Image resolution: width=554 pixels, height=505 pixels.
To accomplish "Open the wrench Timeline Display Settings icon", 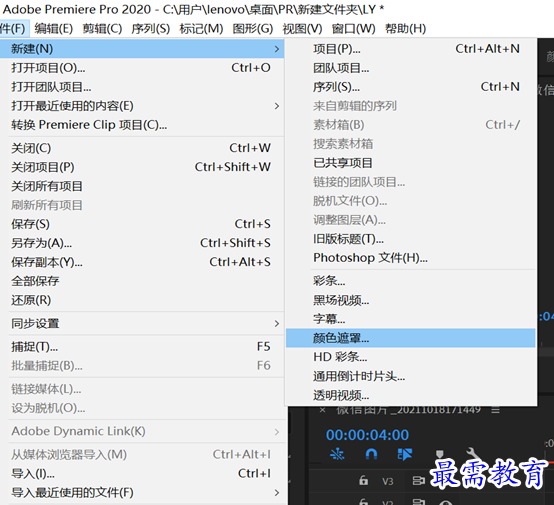I will point(473,453).
